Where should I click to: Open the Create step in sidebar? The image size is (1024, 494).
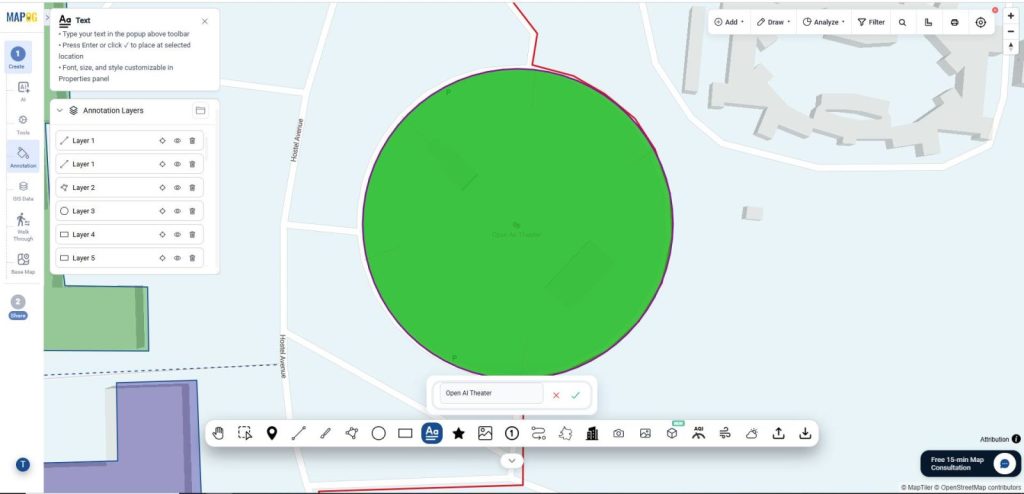18,57
